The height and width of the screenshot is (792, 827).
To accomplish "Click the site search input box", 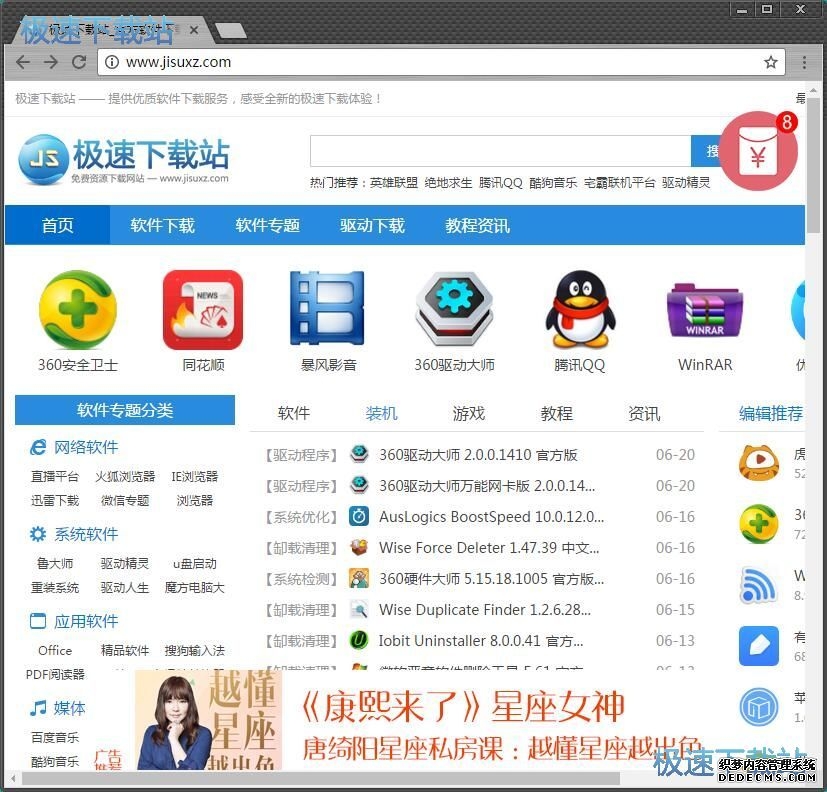I will 501,151.
